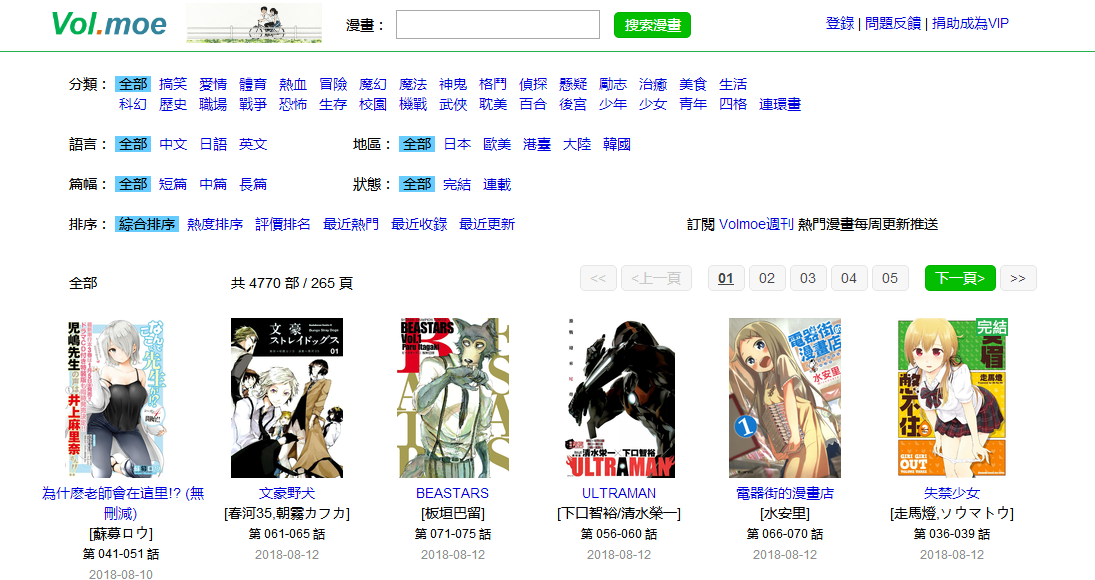1095x580 pixels.
Task: Focus the 漫畫 search input field
Action: pos(498,24)
